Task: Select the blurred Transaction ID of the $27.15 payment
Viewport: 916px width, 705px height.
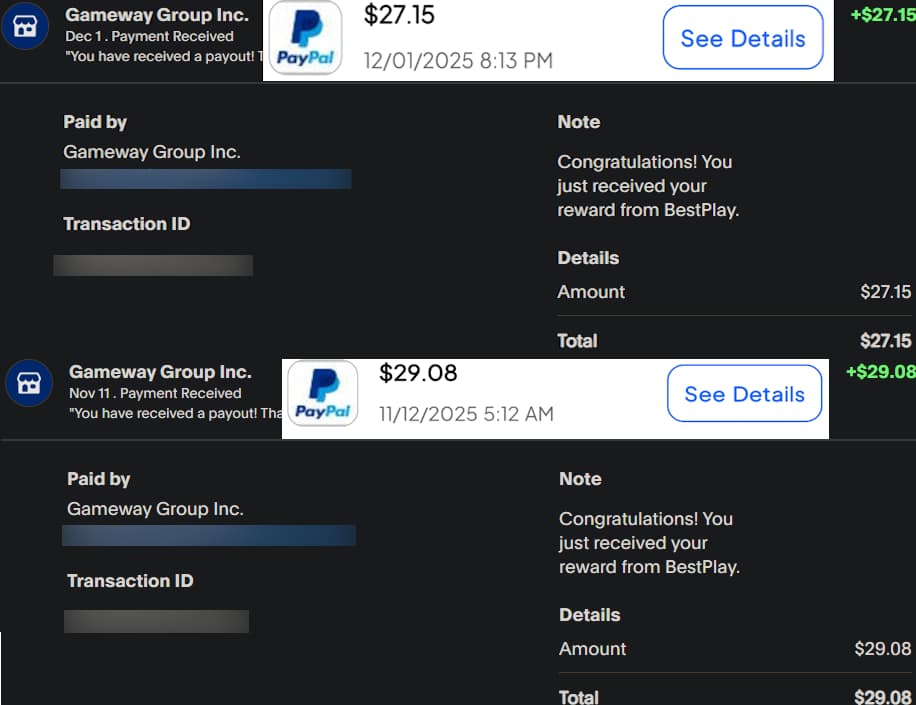Action: coord(153,266)
